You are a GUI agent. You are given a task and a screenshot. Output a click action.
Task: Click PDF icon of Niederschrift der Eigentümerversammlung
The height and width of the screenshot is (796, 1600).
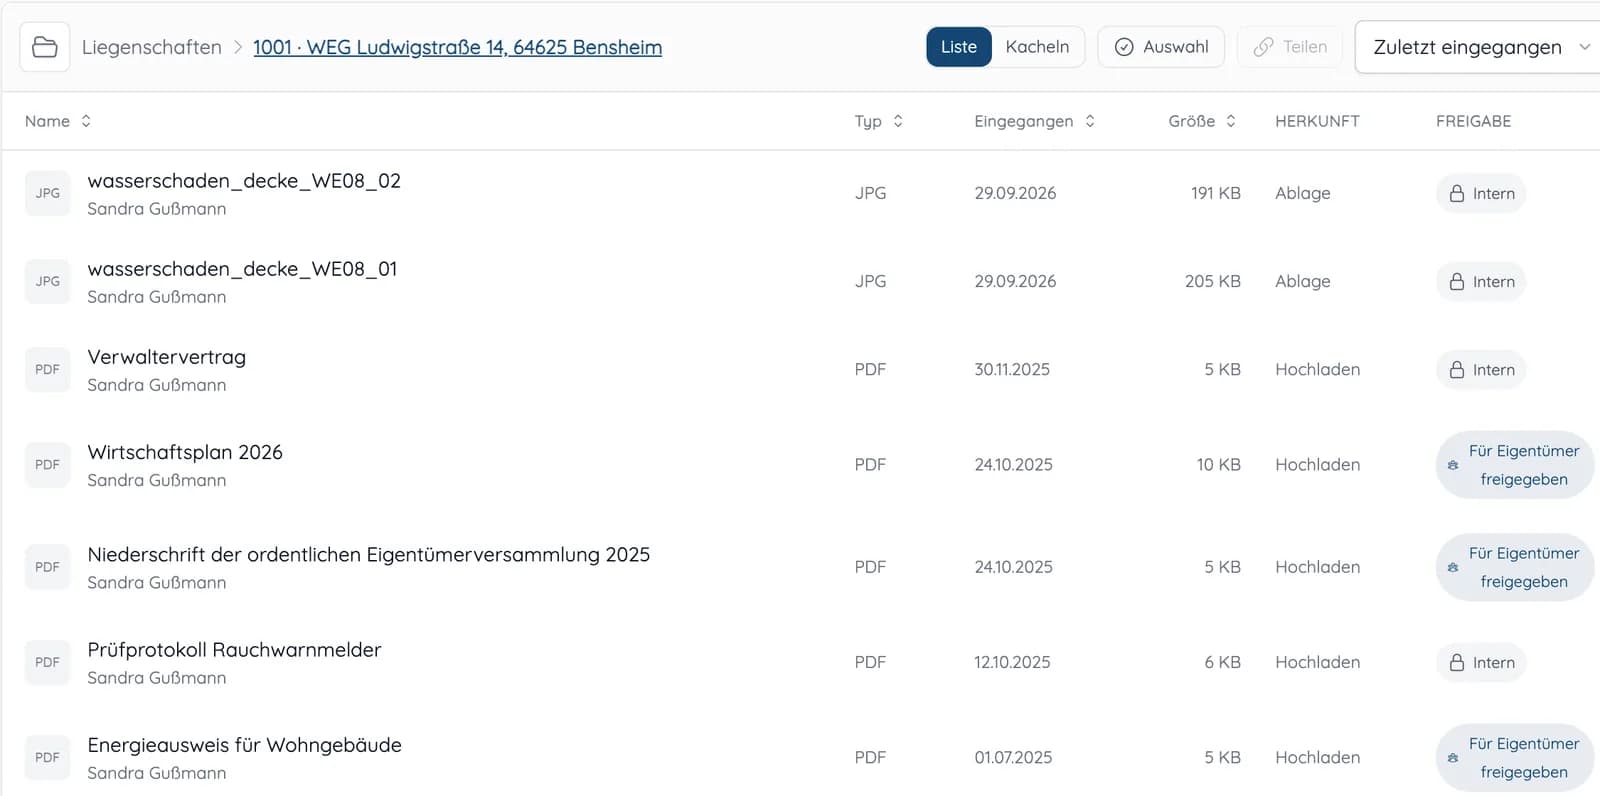pos(48,567)
